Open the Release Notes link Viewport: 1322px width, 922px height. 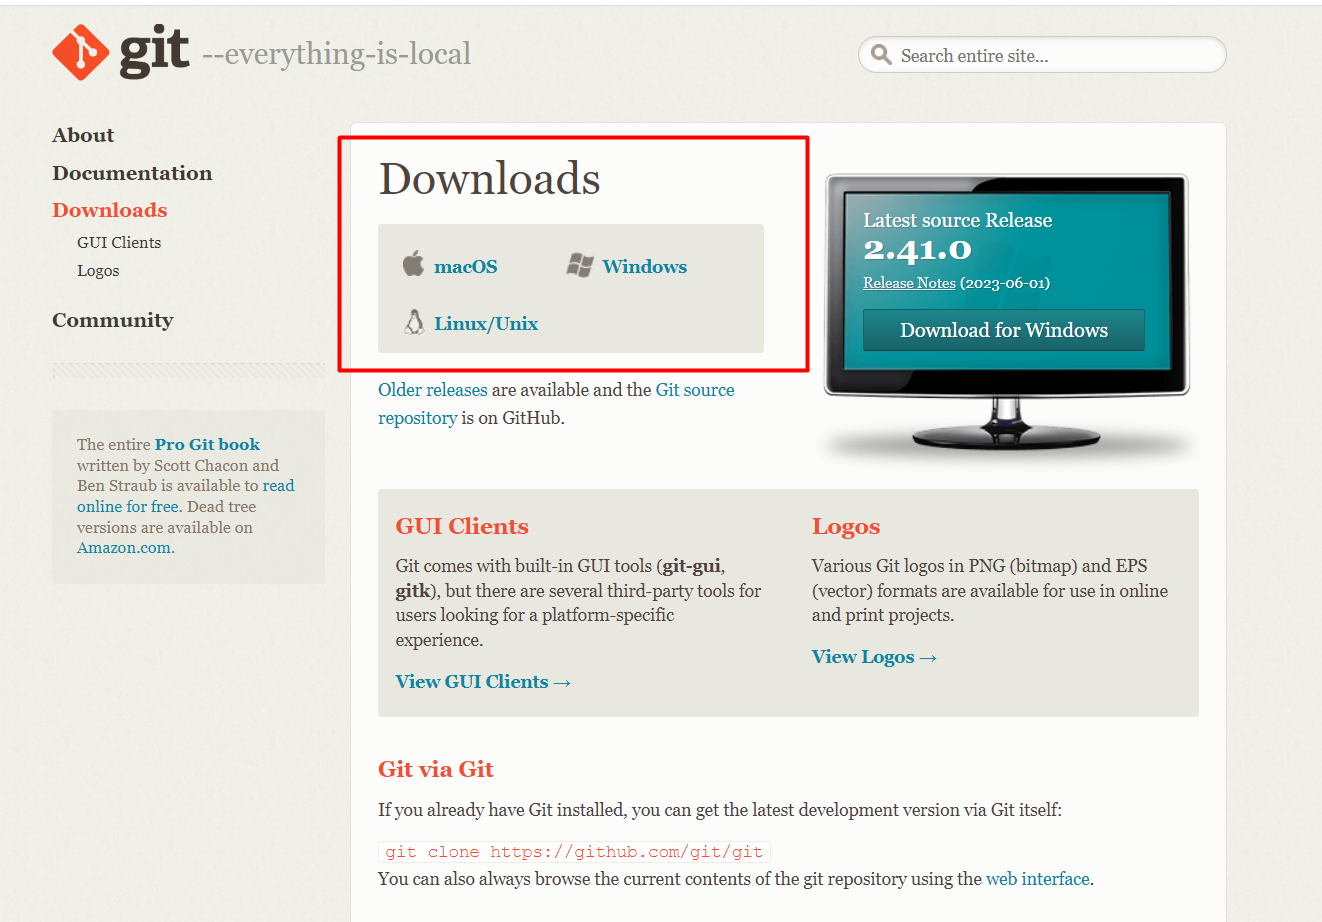909,283
